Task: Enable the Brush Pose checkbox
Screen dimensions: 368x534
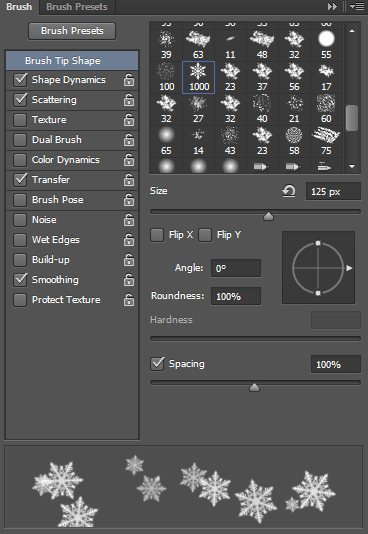Action: click(20, 200)
